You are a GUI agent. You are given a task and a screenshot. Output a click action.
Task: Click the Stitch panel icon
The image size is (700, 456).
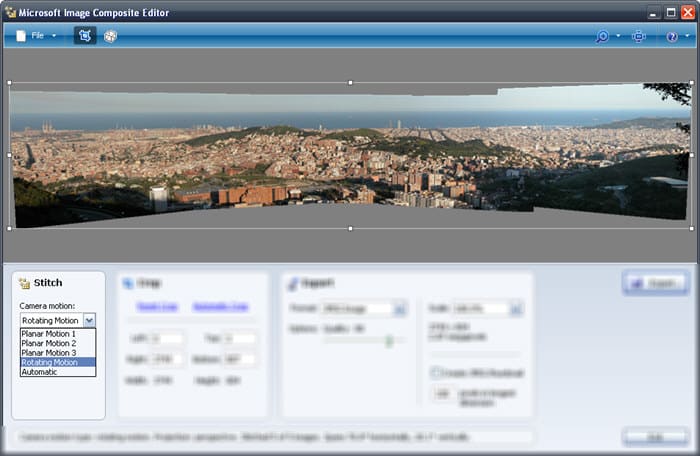click(x=24, y=283)
